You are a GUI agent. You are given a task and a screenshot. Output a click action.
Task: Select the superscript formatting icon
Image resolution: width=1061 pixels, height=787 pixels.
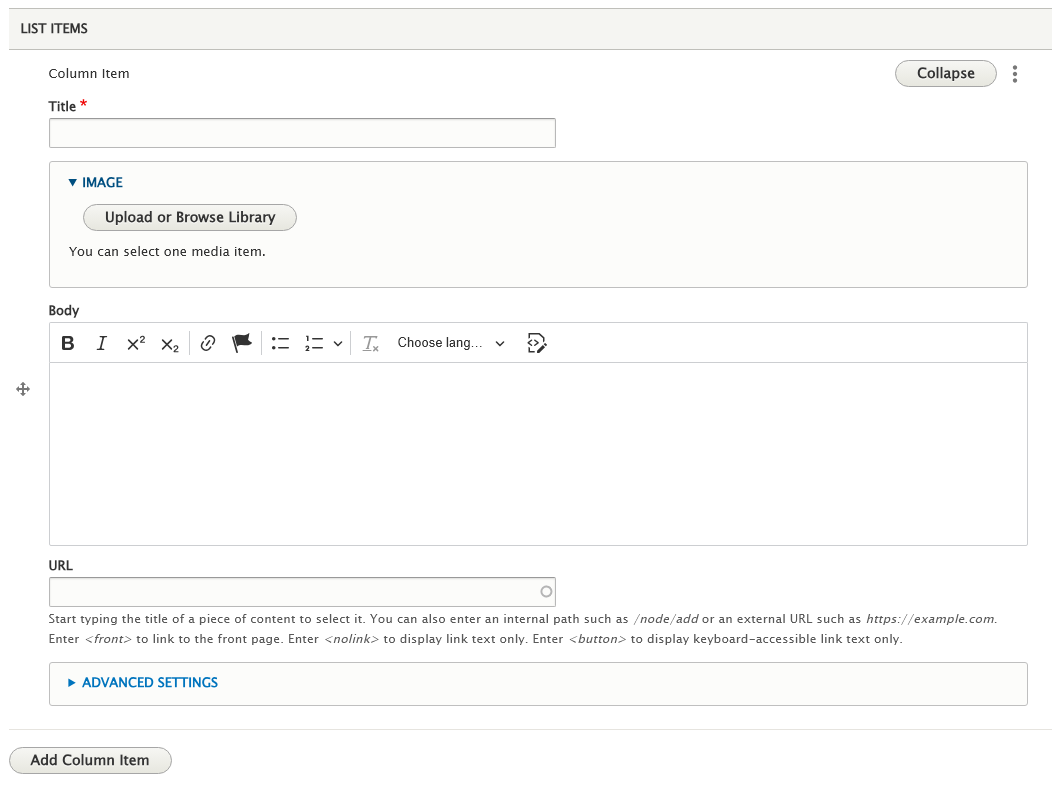click(135, 343)
